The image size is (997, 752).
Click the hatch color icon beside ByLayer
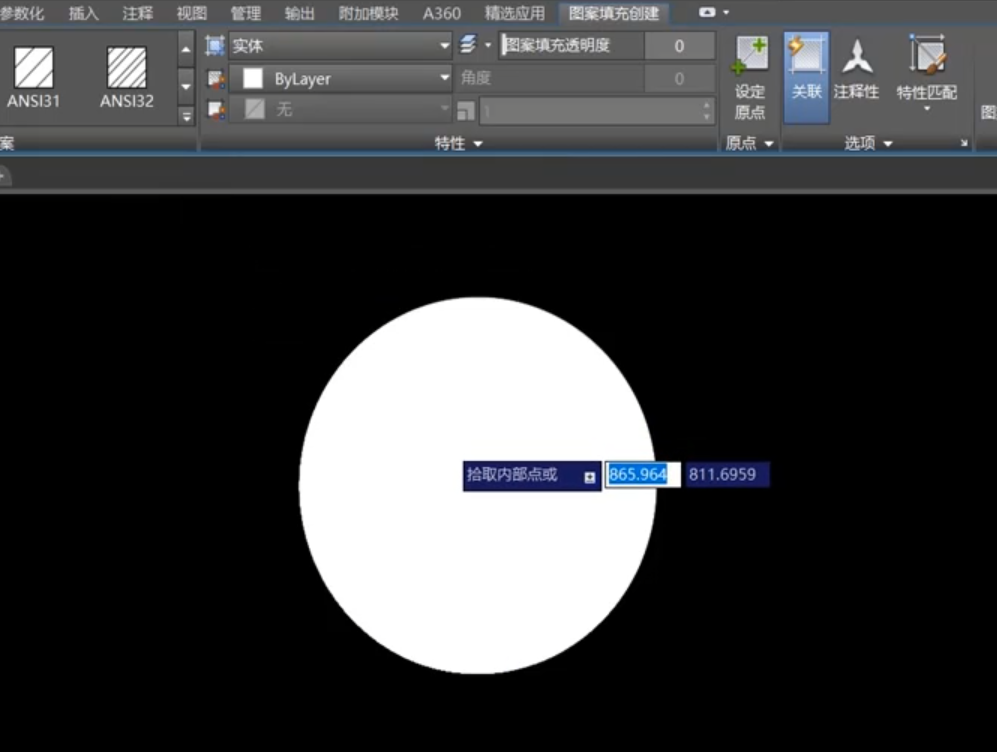(215, 79)
